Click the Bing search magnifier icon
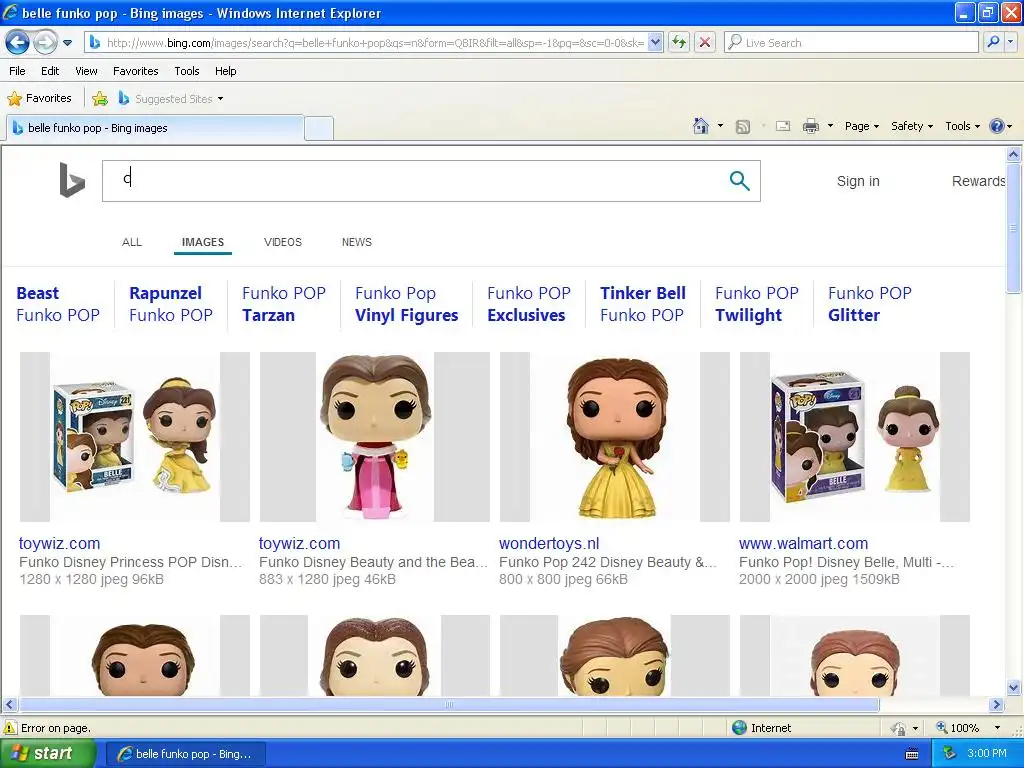1024x768 pixels. (739, 181)
